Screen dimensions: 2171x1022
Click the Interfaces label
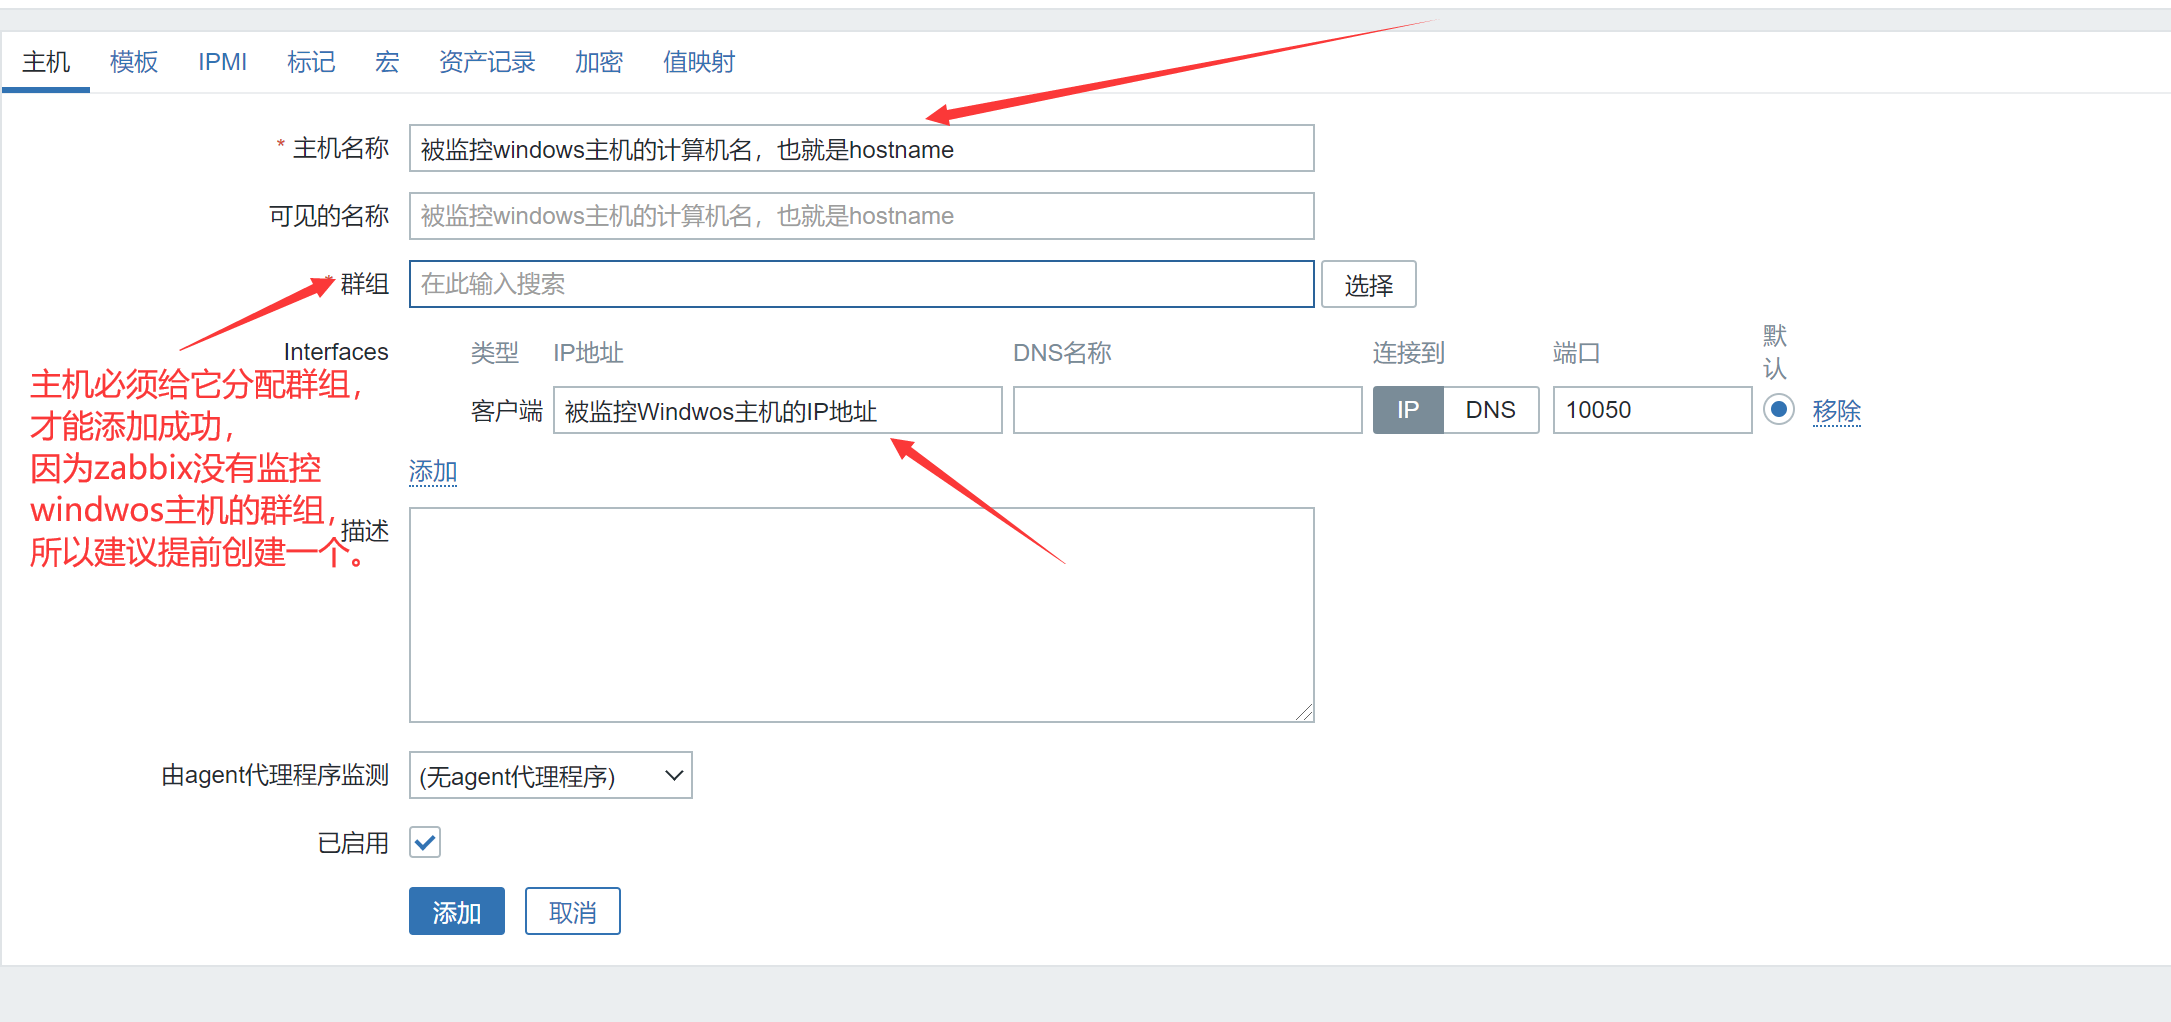[335, 352]
